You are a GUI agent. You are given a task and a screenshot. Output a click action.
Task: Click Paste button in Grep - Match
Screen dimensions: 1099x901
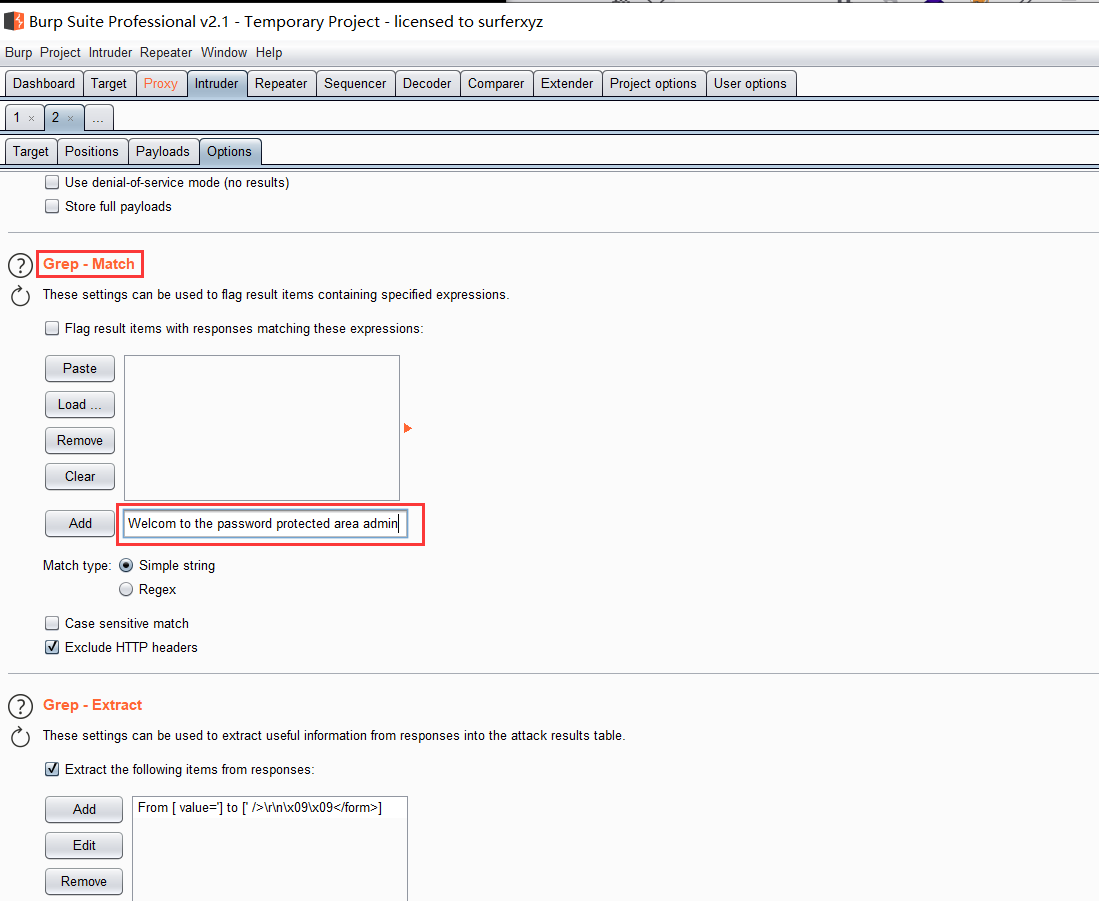pos(80,369)
